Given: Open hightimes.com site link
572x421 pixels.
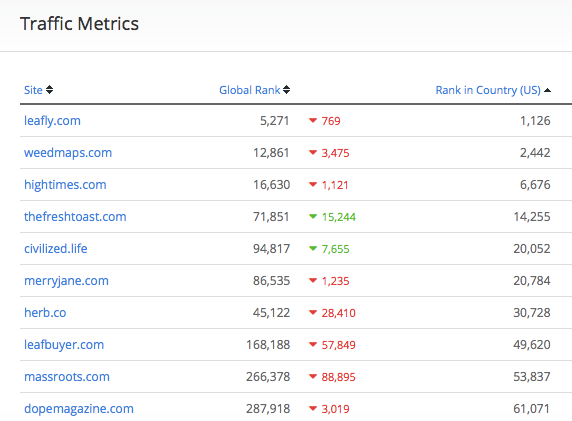Looking at the screenshot, I should [x=65, y=185].
